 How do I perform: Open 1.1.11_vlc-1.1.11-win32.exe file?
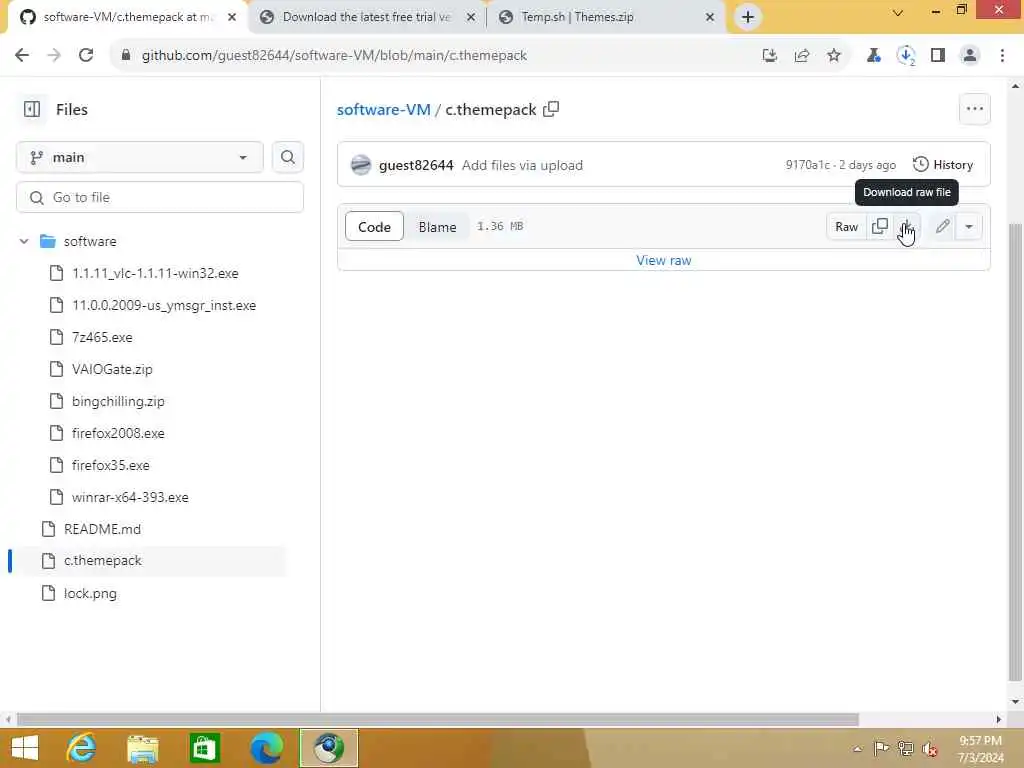point(155,273)
